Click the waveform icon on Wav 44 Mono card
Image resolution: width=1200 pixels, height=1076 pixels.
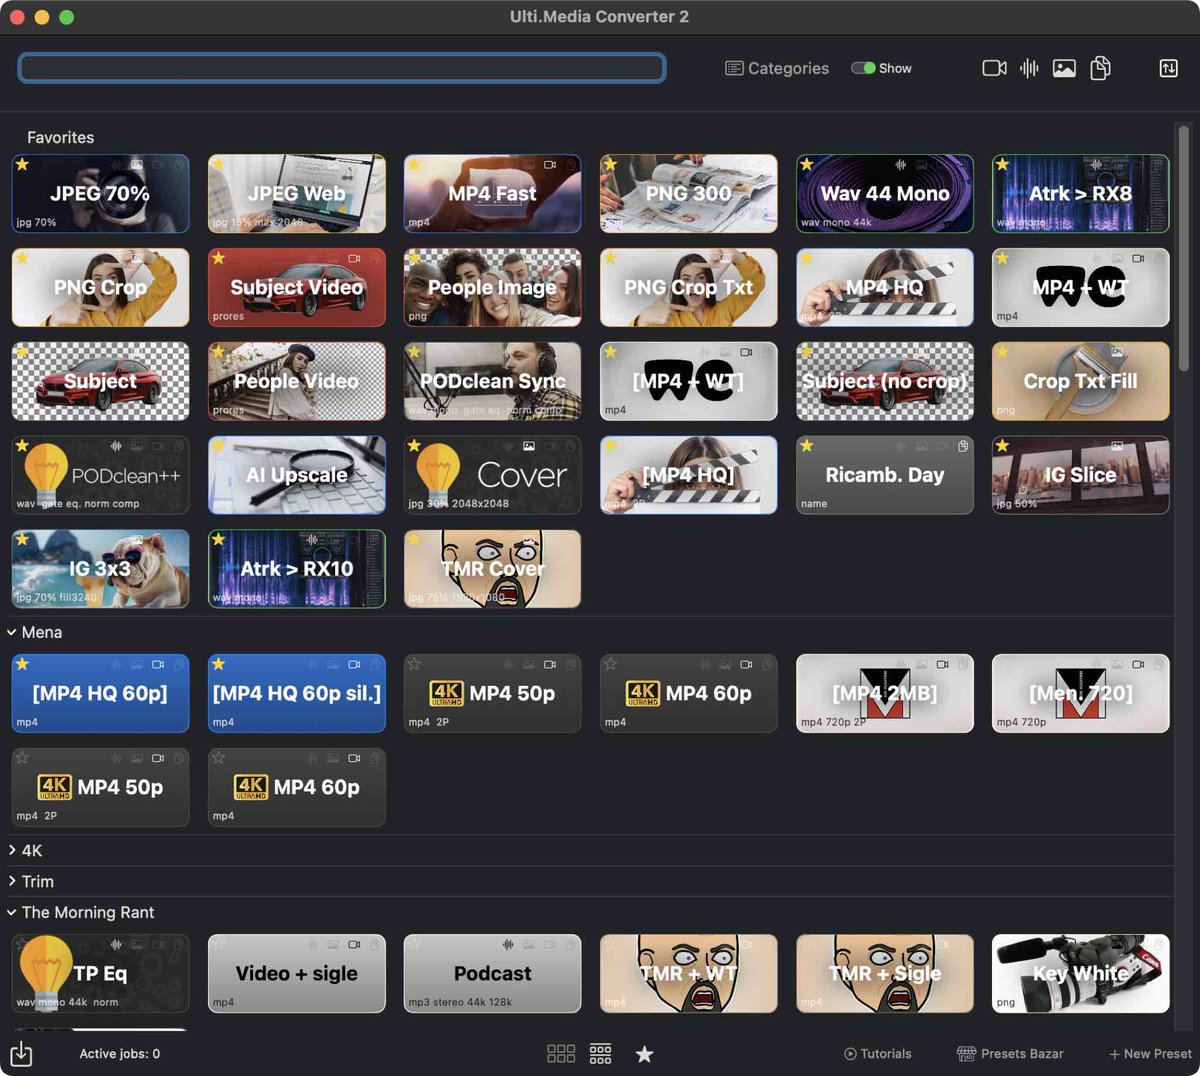click(900, 164)
